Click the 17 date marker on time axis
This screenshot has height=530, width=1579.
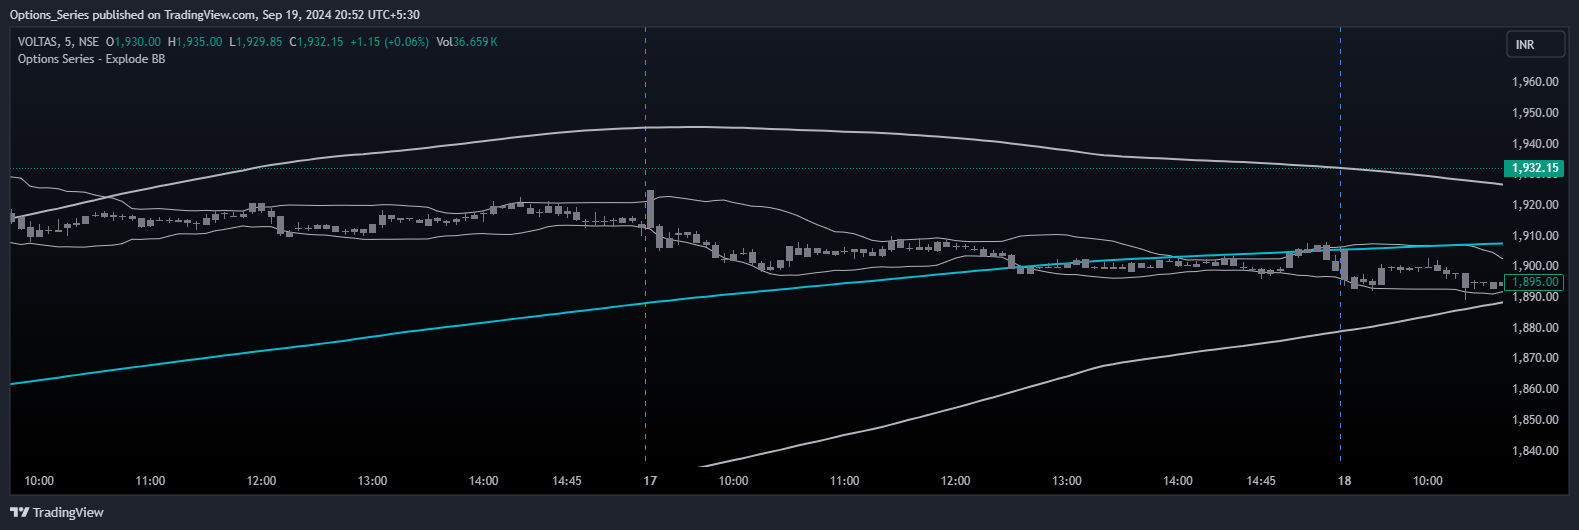[650, 481]
